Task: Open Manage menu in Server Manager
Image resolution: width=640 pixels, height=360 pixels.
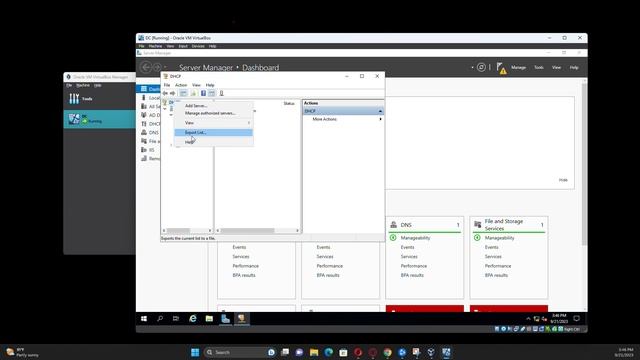Action: 518,67
